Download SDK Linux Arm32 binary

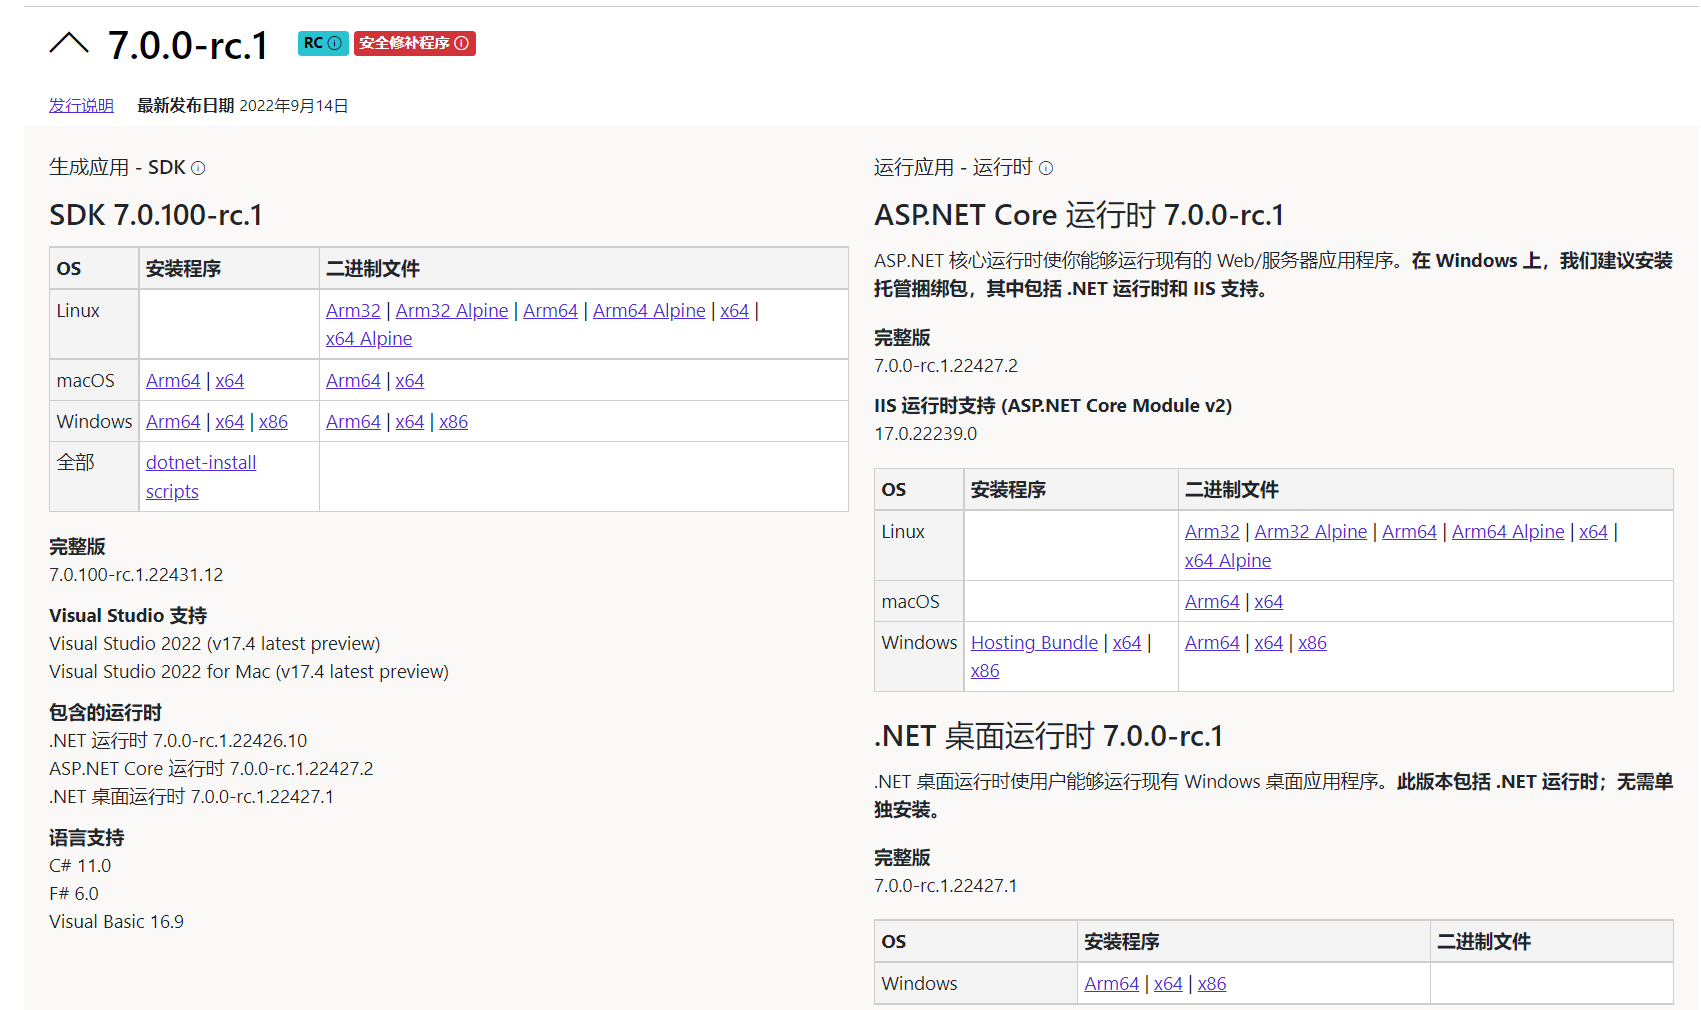[353, 310]
